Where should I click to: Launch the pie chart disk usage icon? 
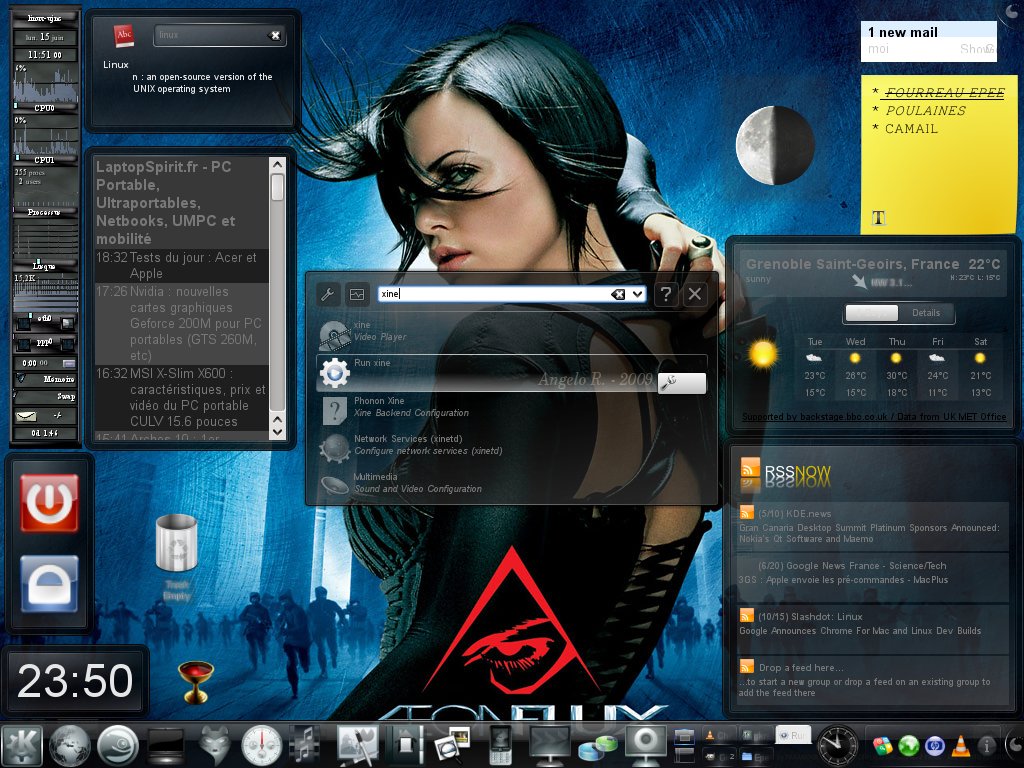[x=598, y=746]
